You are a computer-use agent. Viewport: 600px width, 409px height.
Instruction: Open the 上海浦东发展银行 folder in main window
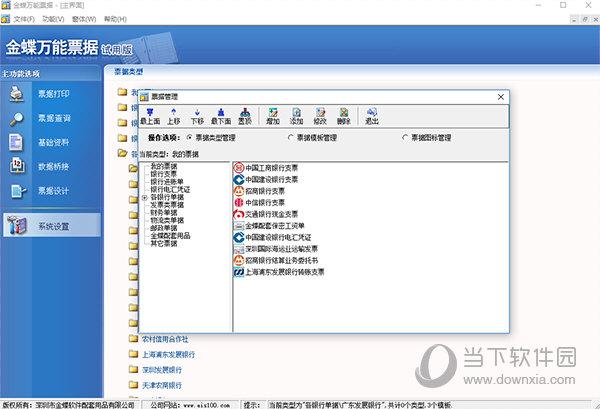[x=168, y=354]
